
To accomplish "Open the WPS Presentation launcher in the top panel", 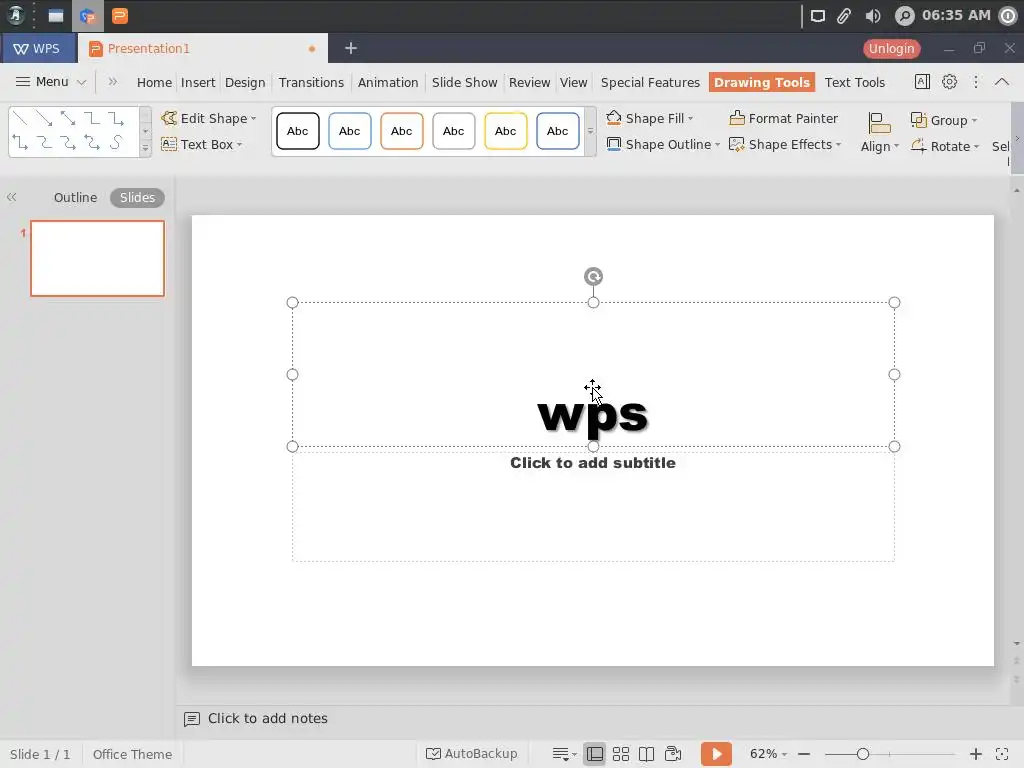I will click(120, 16).
